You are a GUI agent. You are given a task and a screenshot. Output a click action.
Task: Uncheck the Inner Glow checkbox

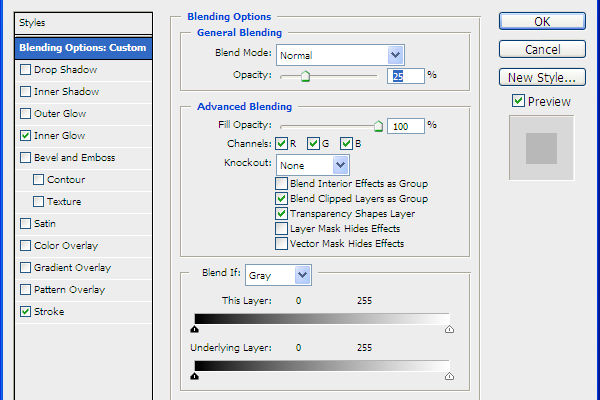click(x=26, y=136)
